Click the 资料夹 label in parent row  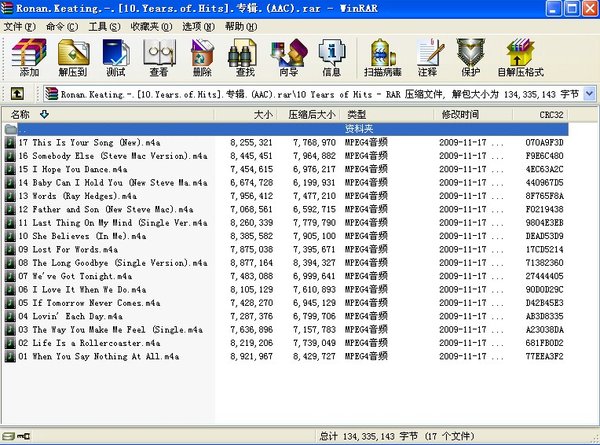click(359, 129)
